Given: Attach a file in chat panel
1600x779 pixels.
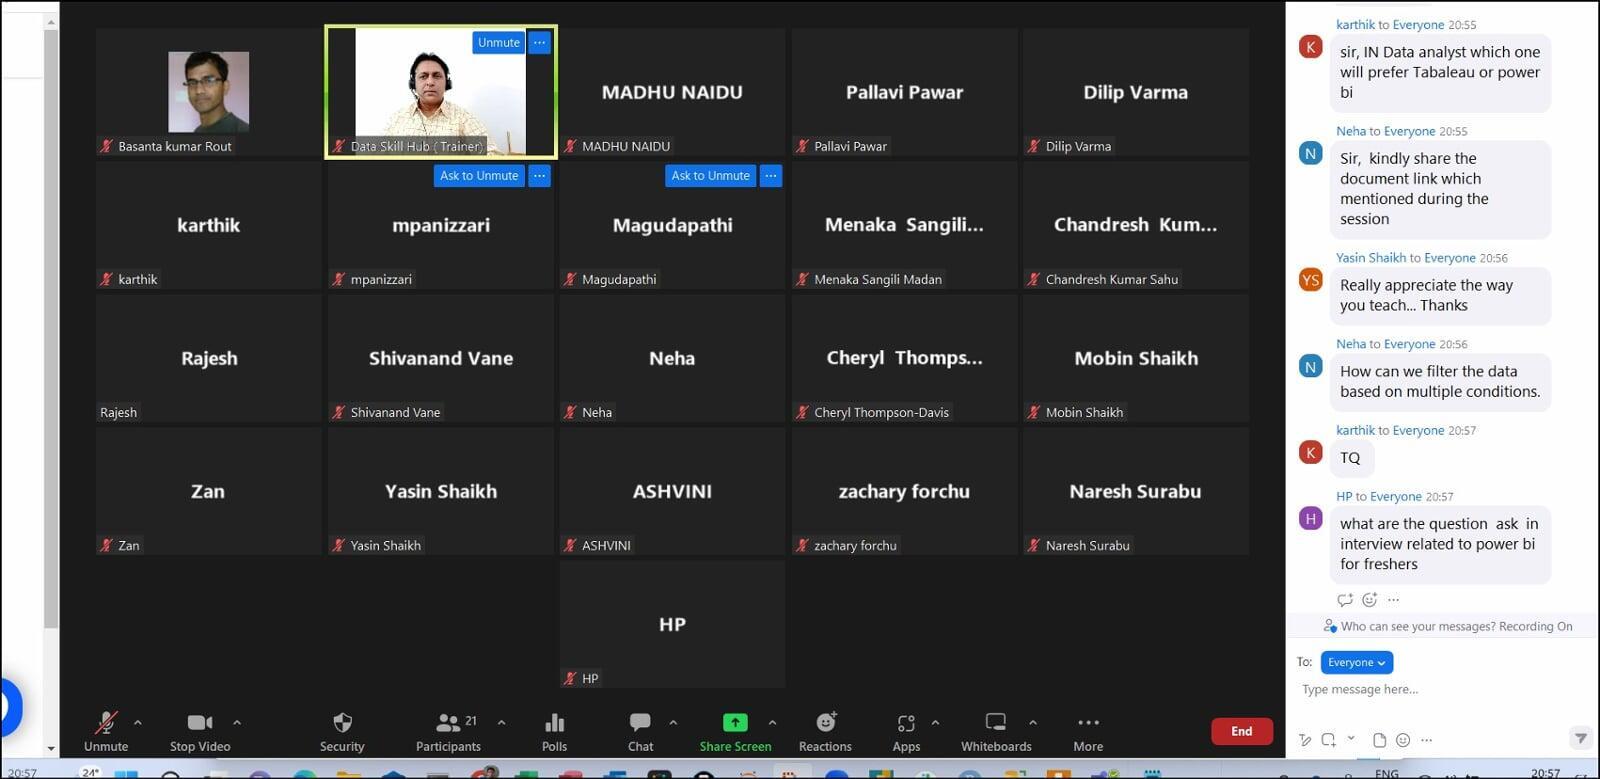Looking at the screenshot, I should click(x=1379, y=740).
